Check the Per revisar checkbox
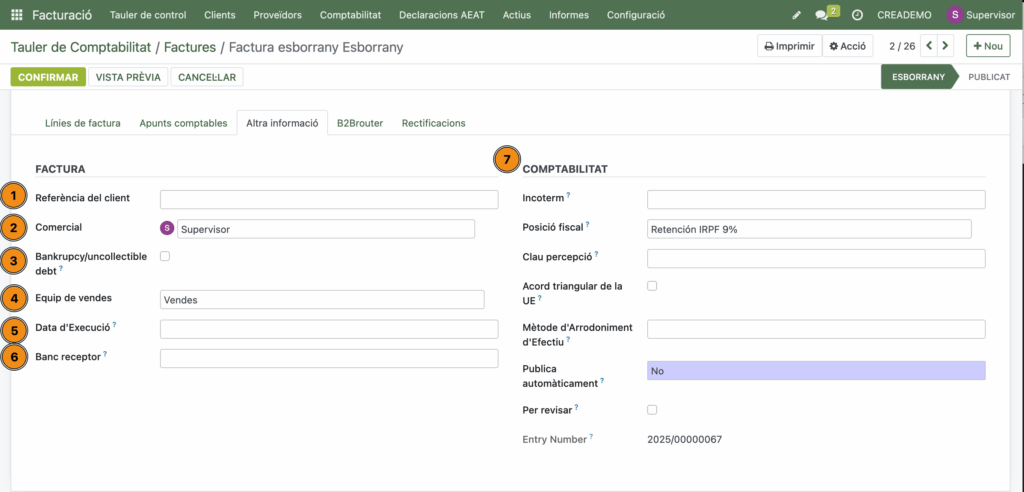The image size is (1024, 492). [652, 409]
